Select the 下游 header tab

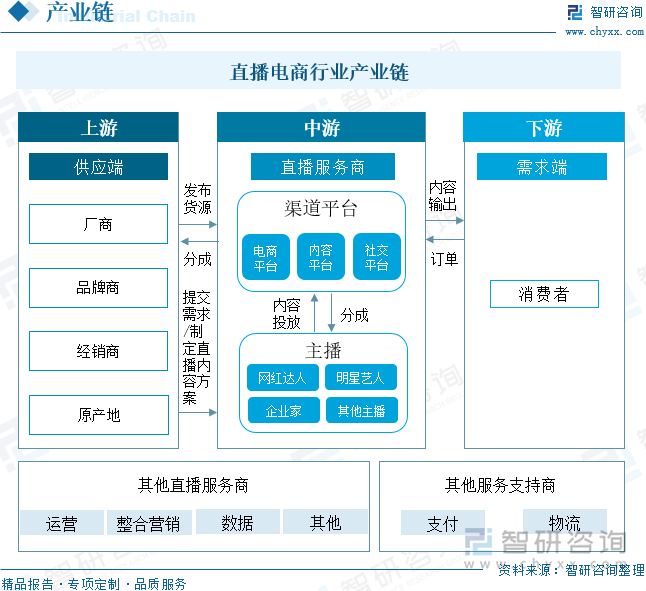point(543,128)
